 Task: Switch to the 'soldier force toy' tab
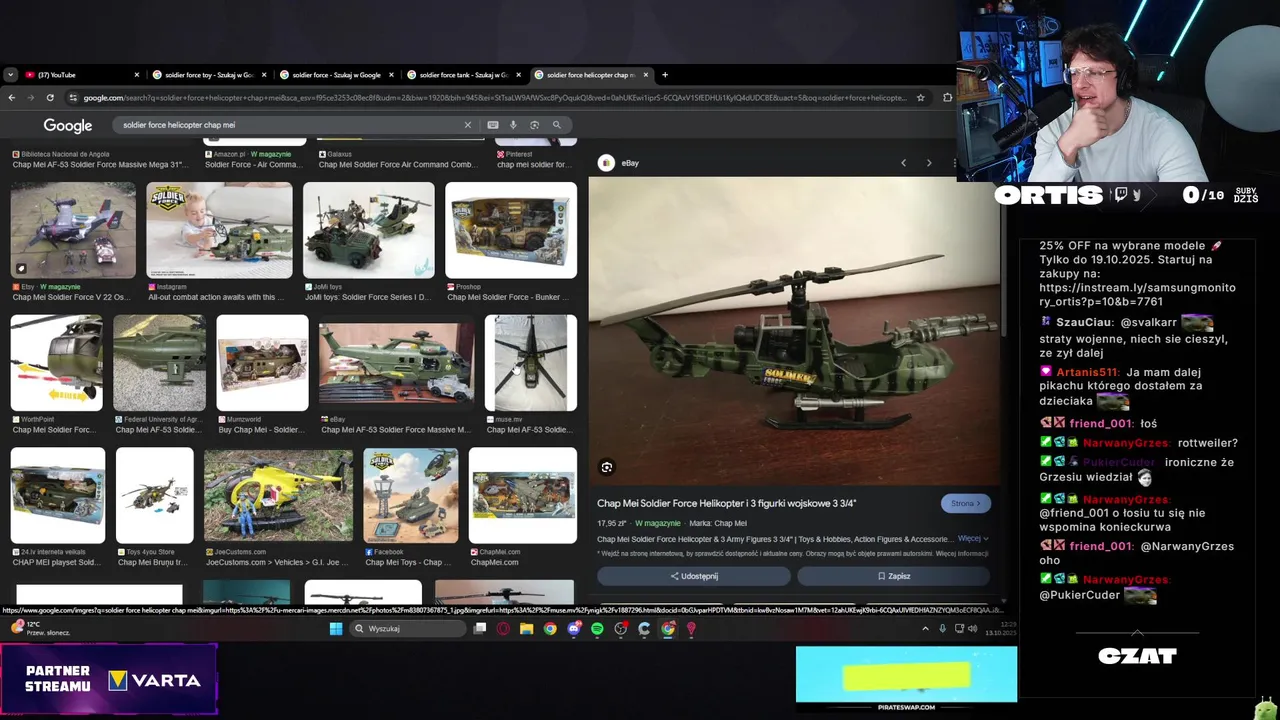(209, 75)
